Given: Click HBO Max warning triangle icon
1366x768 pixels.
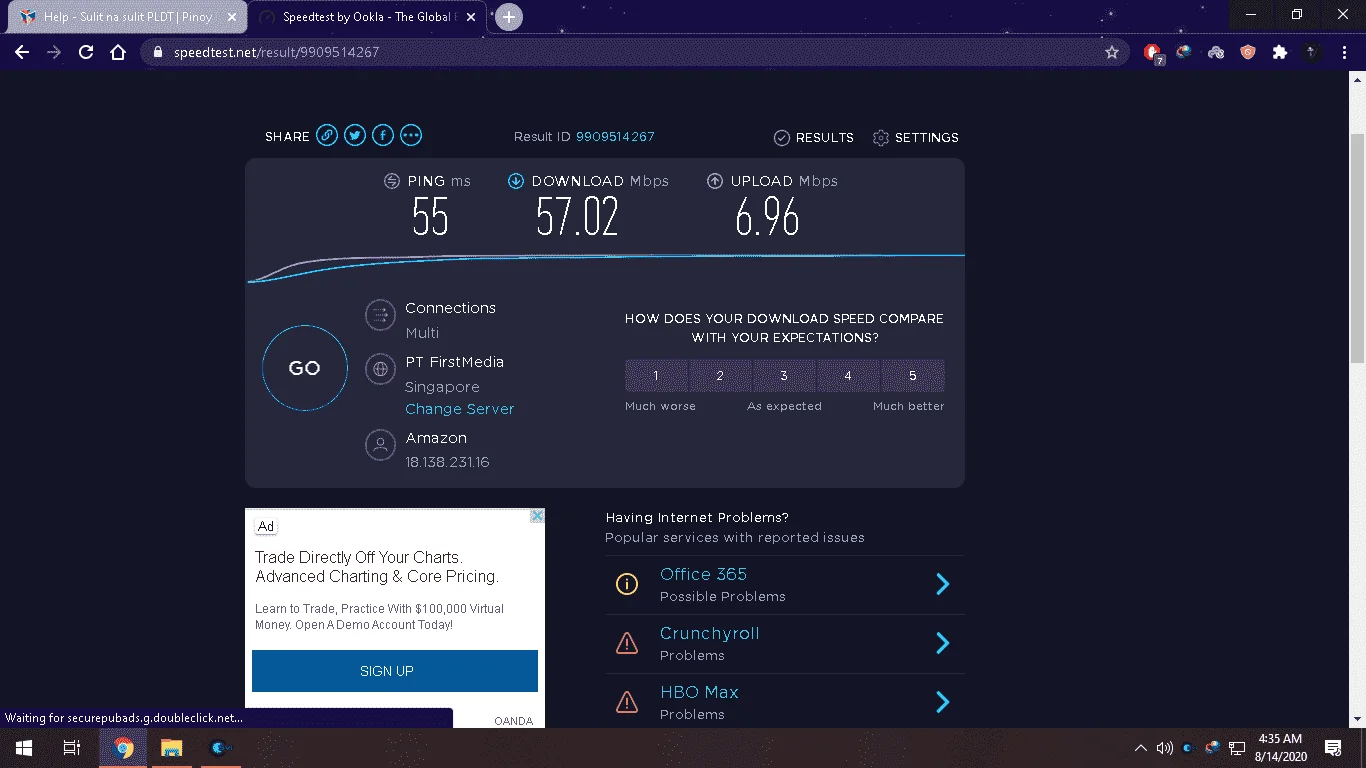Looking at the screenshot, I should point(627,702).
